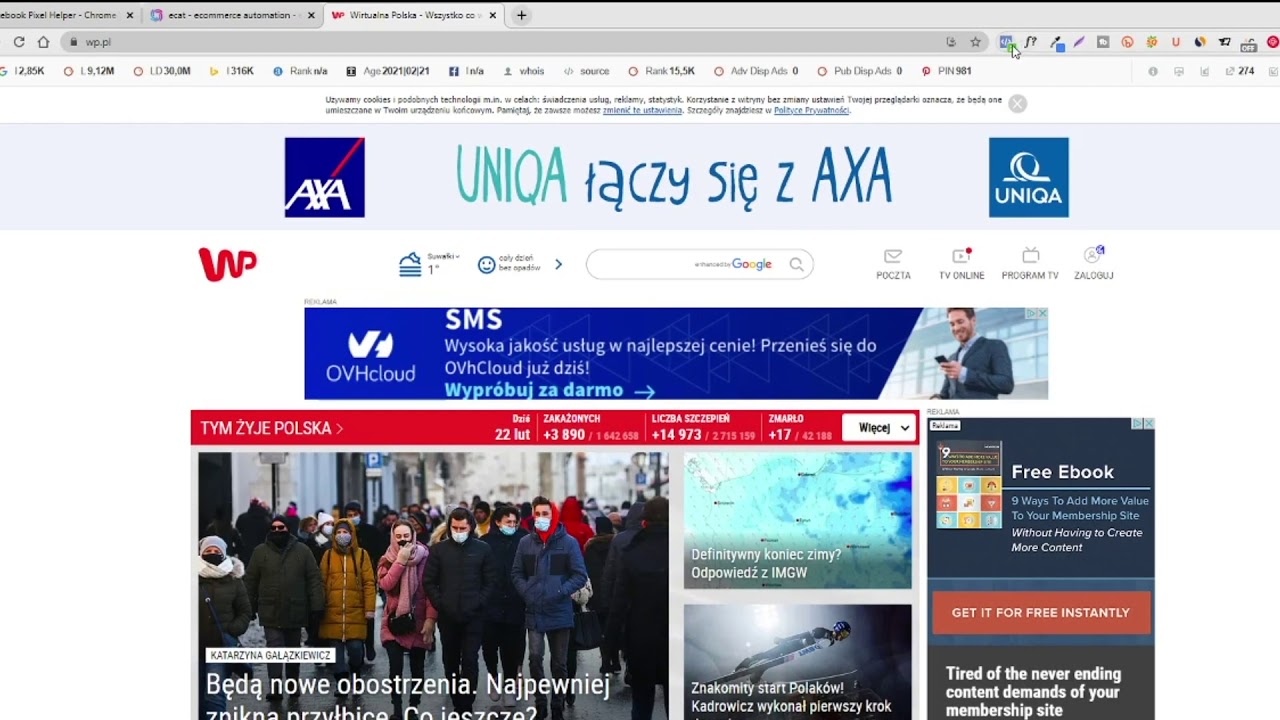This screenshot has height=720, width=1280.
Task: Select the Wirtualna Polska tab
Action: (413, 15)
